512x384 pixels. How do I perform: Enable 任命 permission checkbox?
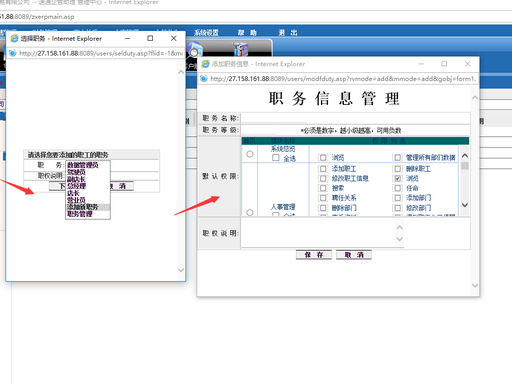tap(397, 188)
